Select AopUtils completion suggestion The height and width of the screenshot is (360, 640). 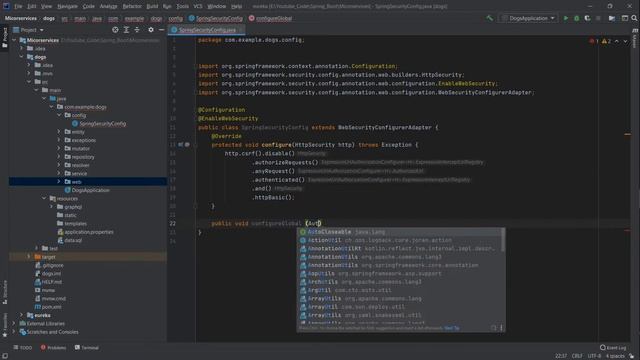click(x=400, y=273)
